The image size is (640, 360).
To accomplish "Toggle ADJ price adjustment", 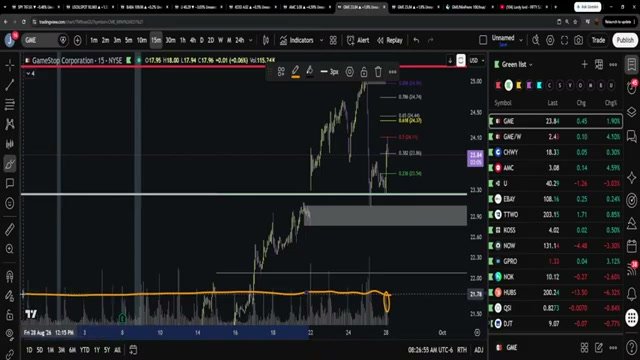I will [478, 350].
